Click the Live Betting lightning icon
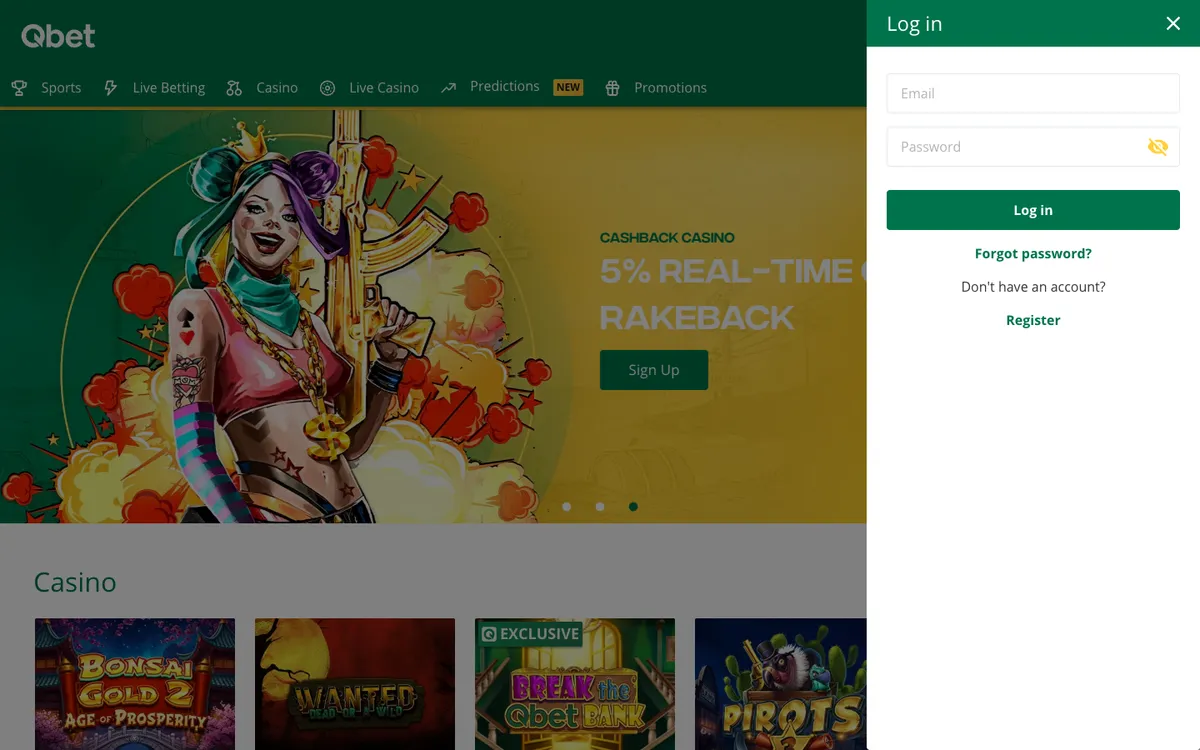Image resolution: width=1200 pixels, height=750 pixels. coord(111,88)
